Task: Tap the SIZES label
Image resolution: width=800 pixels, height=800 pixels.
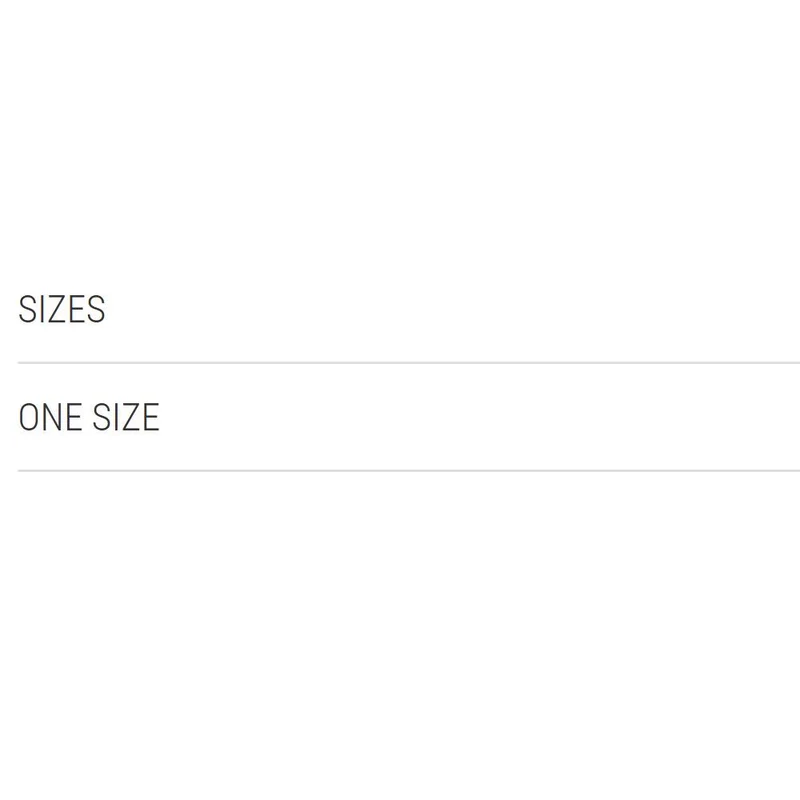Action: pos(62,309)
